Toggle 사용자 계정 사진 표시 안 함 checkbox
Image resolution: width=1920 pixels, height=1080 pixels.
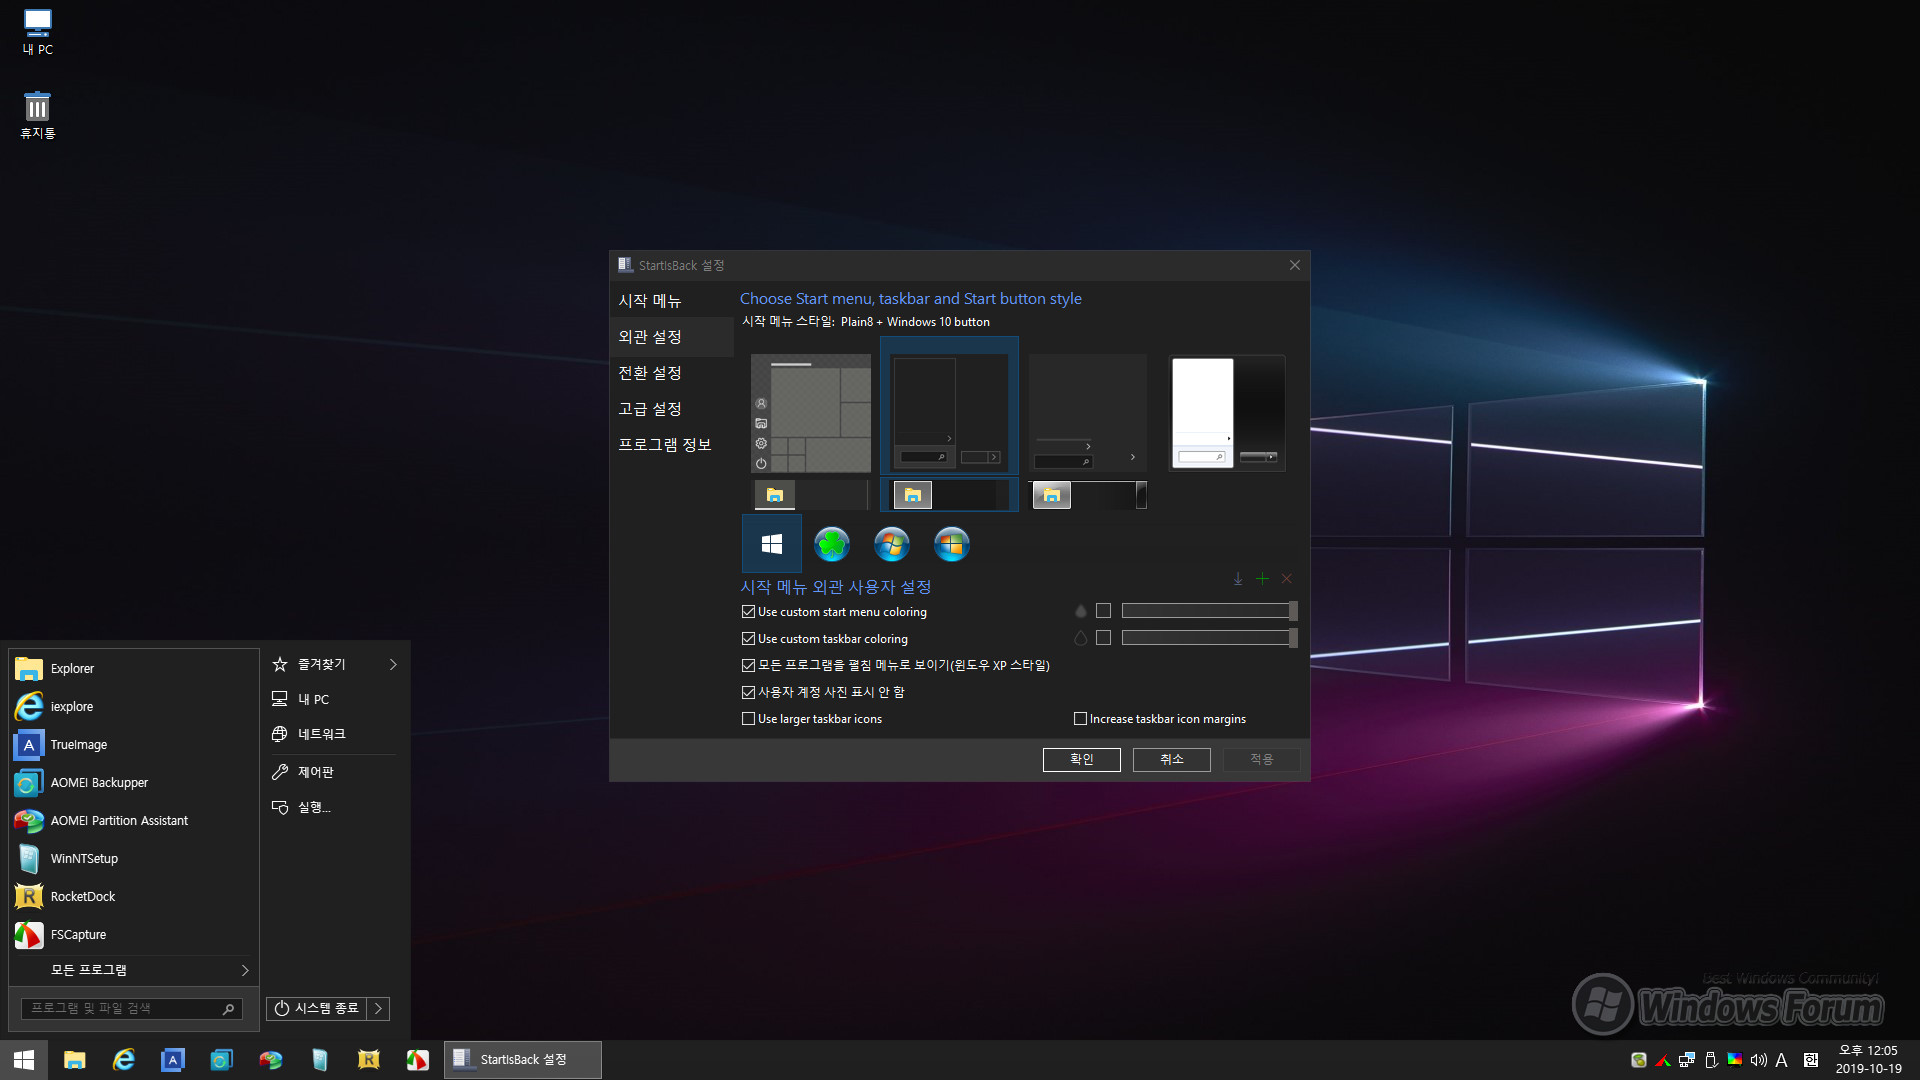point(748,692)
